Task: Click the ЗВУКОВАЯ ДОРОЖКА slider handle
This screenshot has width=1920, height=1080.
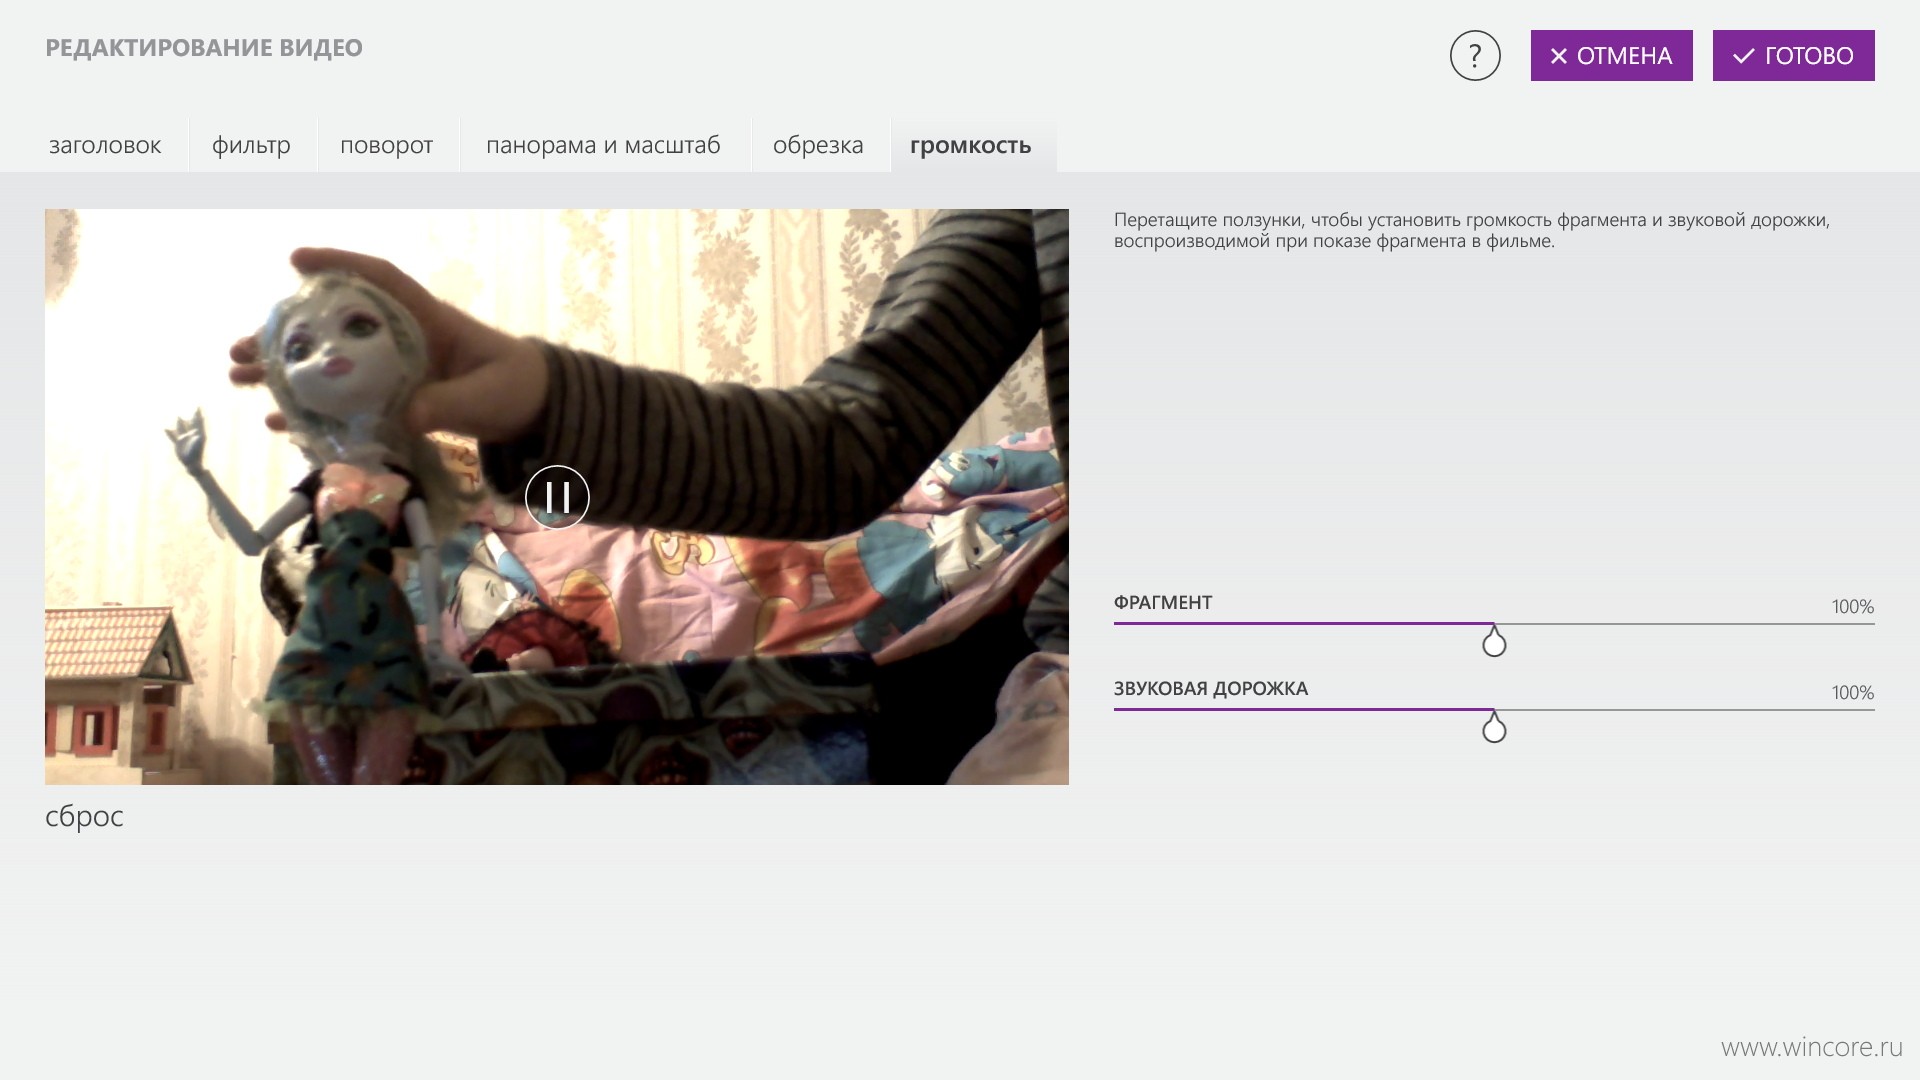Action: pos(1494,727)
